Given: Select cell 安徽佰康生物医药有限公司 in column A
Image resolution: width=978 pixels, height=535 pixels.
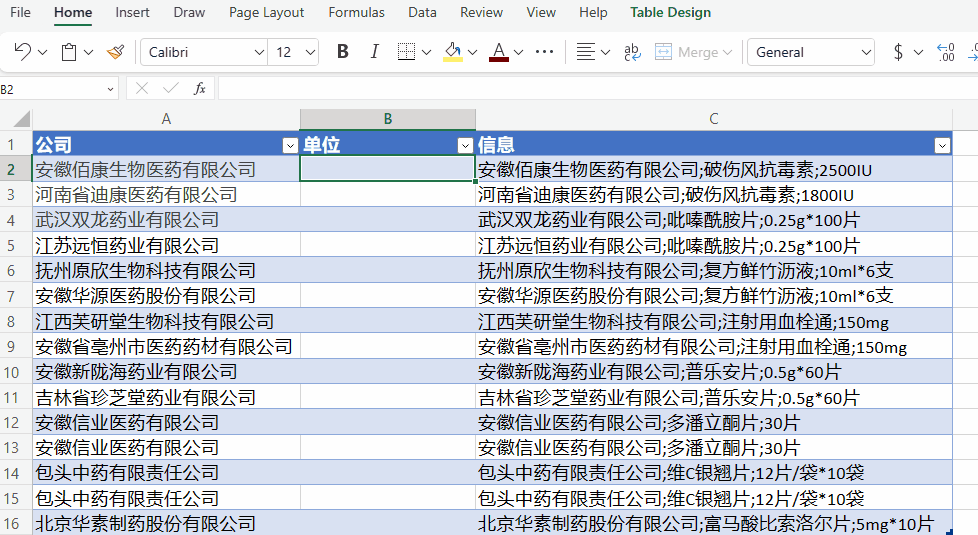Looking at the screenshot, I should click(166, 169).
